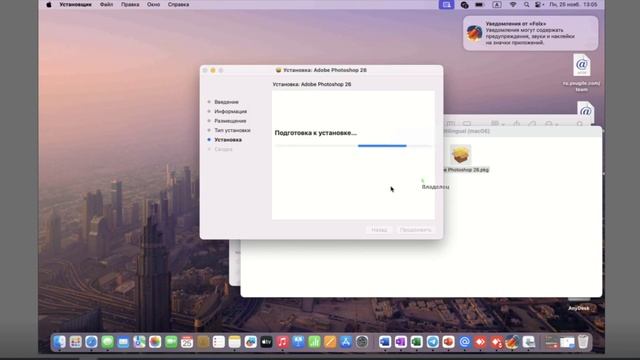
Task: Open Freeform in the Dock
Action: tap(251, 342)
